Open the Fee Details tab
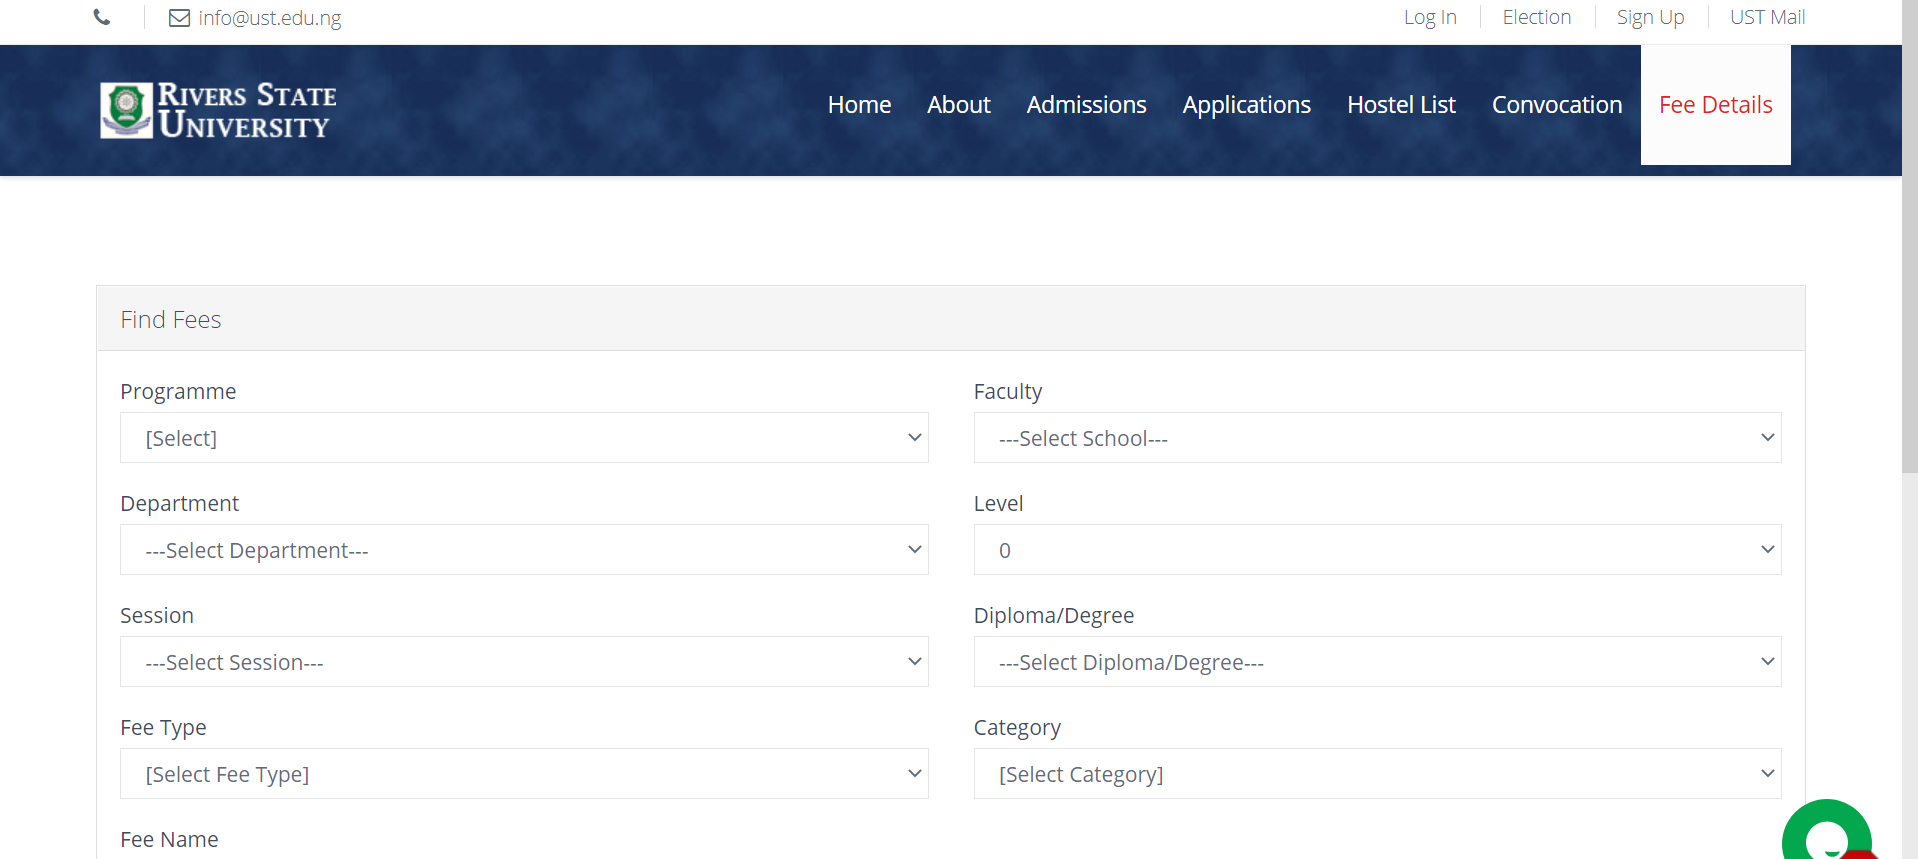Screen dimensions: 1918x859 pyautogui.click(x=1715, y=105)
